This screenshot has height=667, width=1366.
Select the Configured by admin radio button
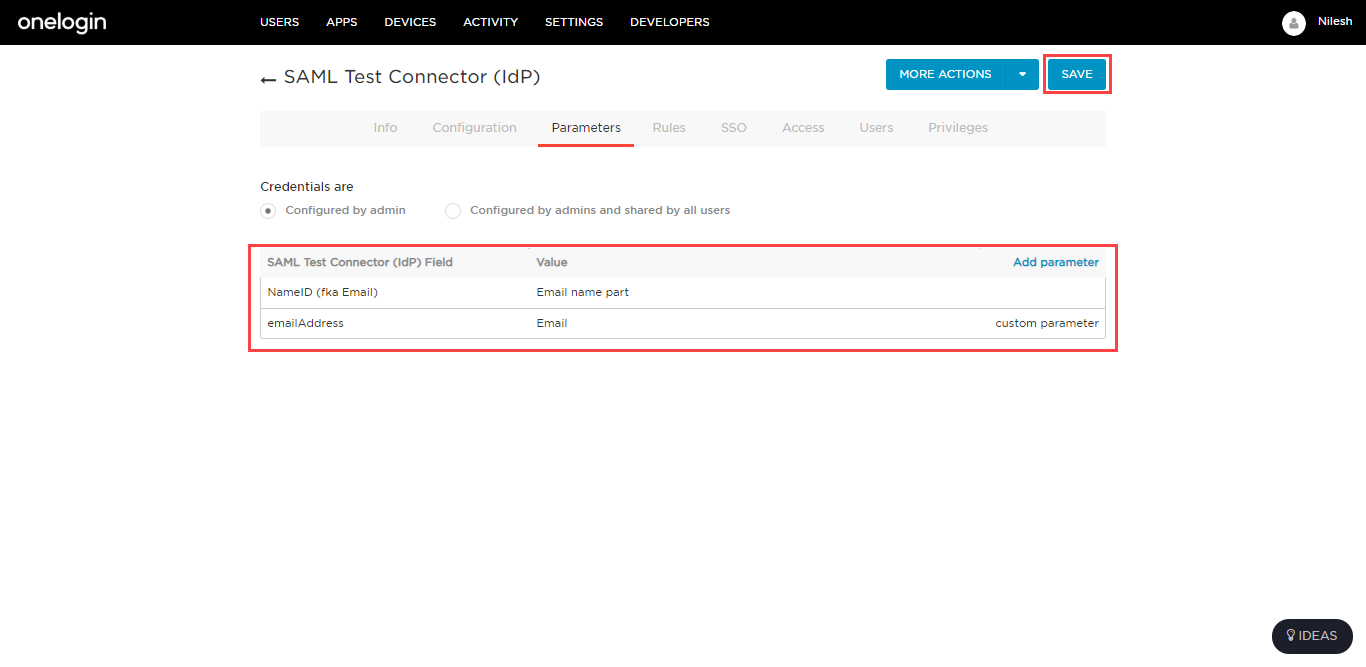(268, 211)
